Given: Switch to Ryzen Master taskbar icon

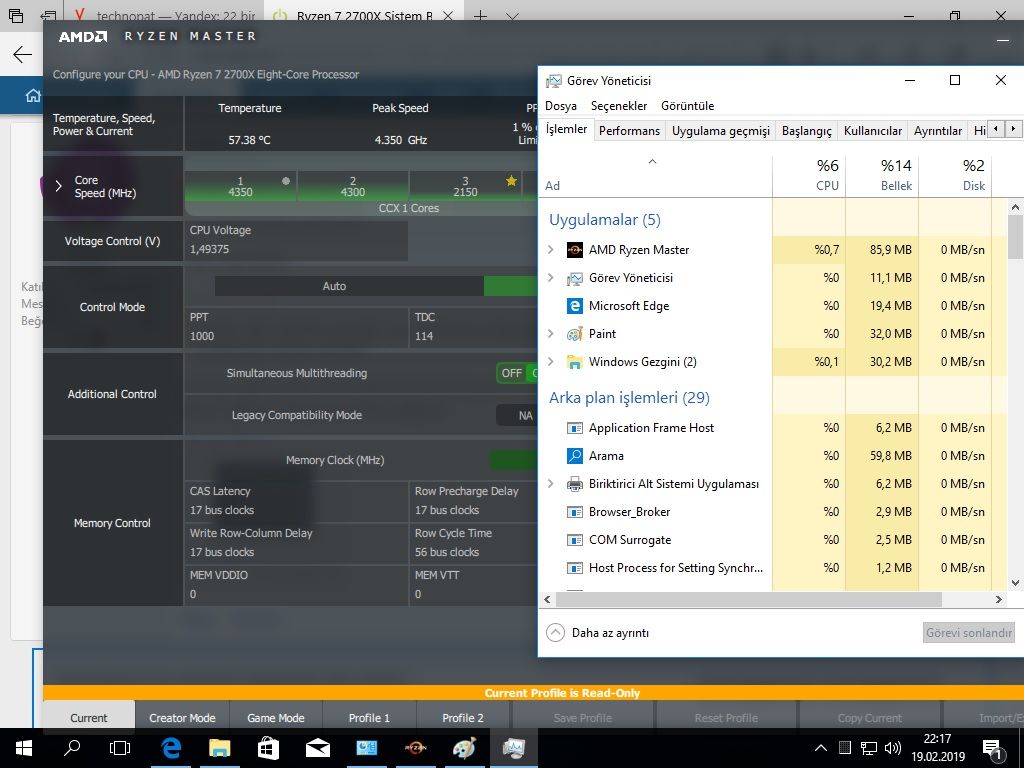Looking at the screenshot, I should pyautogui.click(x=415, y=748).
